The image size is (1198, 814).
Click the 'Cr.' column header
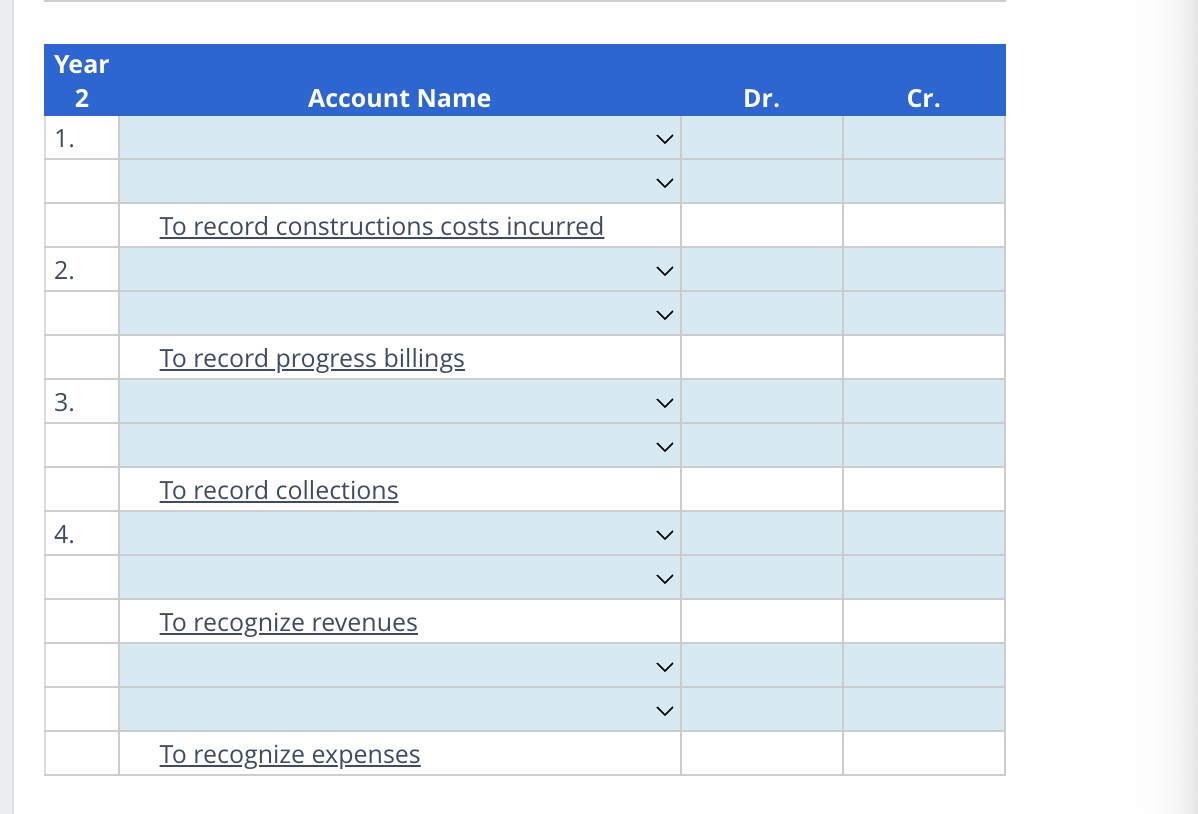924,98
